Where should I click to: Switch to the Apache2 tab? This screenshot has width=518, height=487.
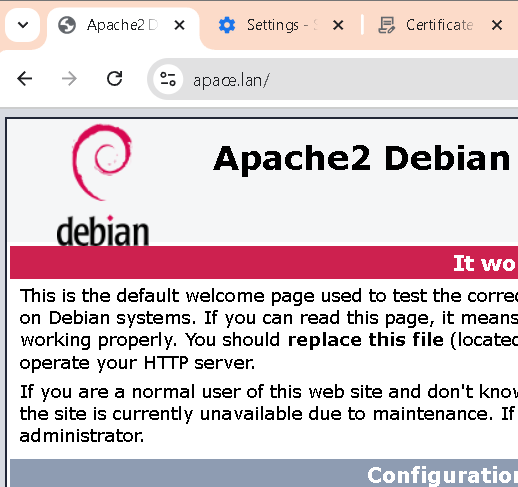click(123, 25)
